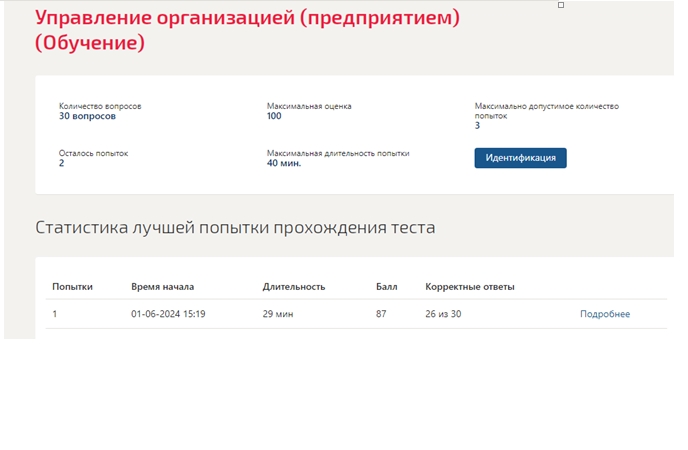
Task: Click the maximum score value 100
Action: (274, 116)
